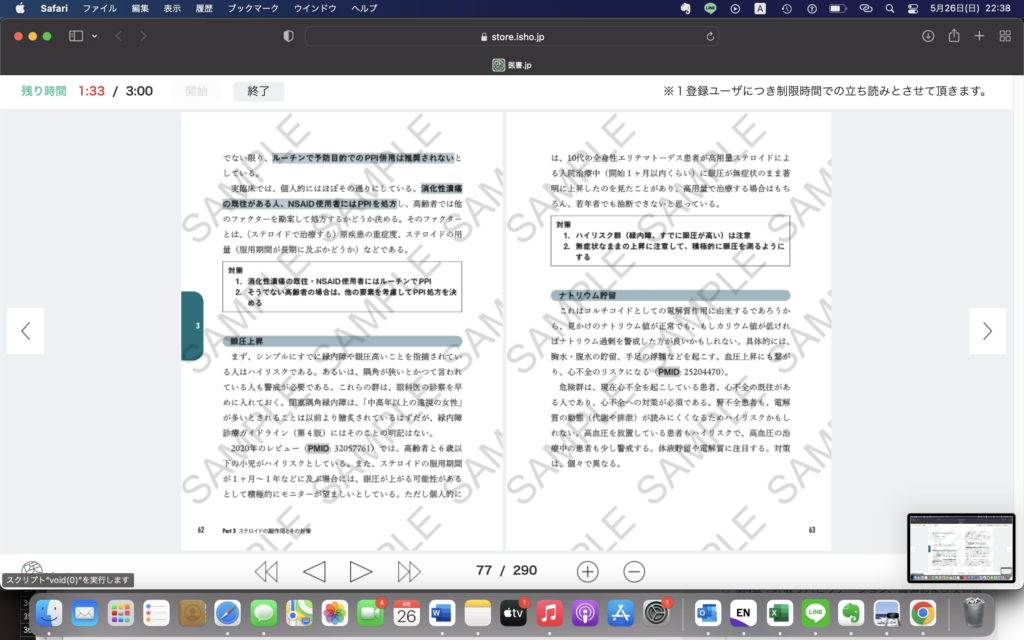Flip to next page using right-edge chevron

pos(987,331)
